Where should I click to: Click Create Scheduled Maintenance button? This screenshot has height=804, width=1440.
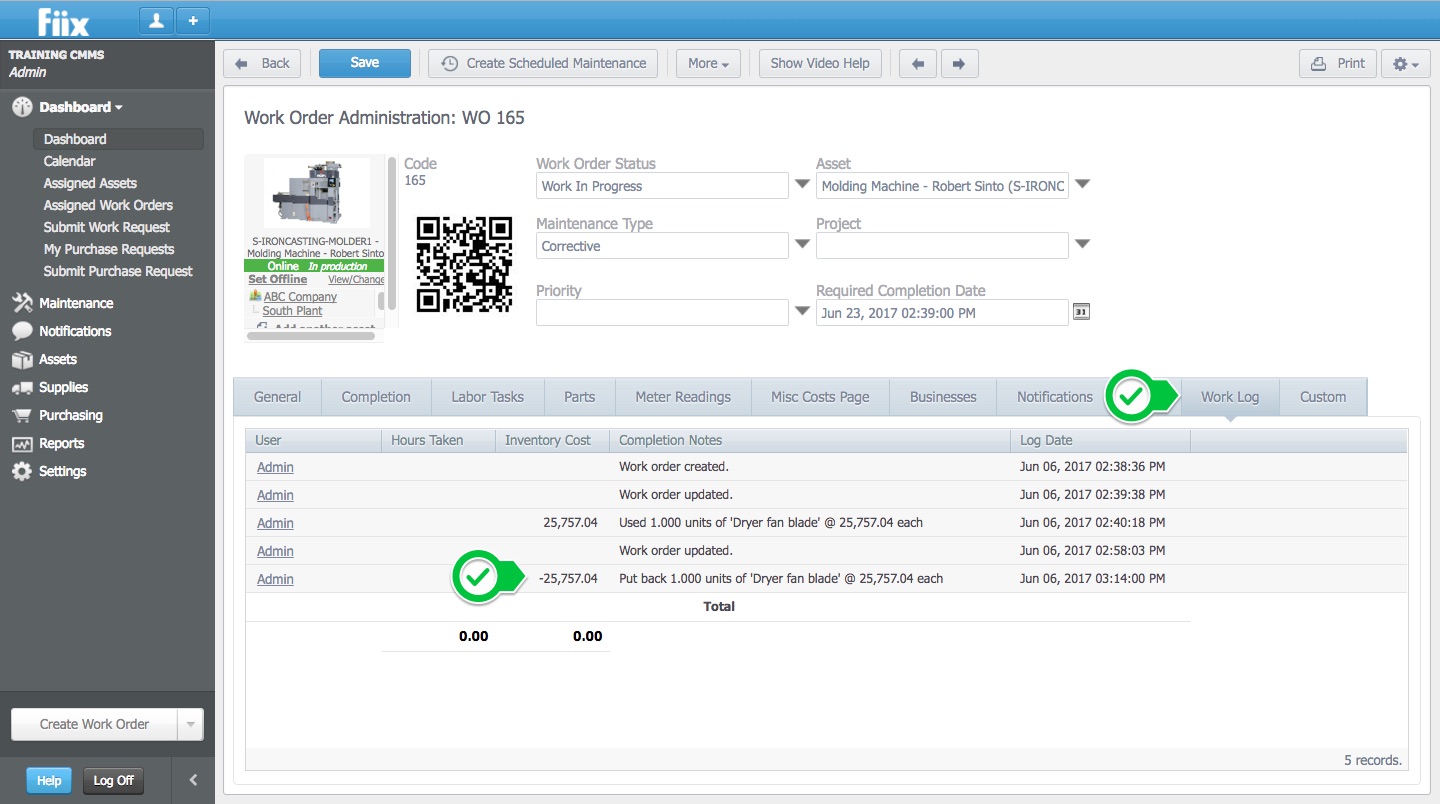pos(543,63)
